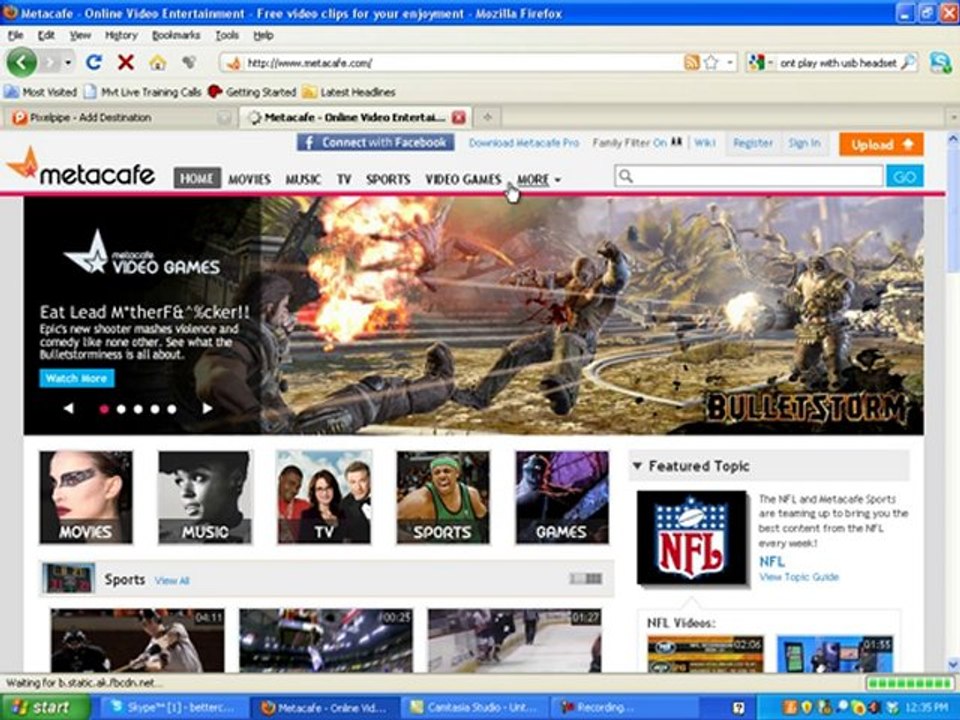Select the VIDEO GAMES navigation tab

(463, 179)
